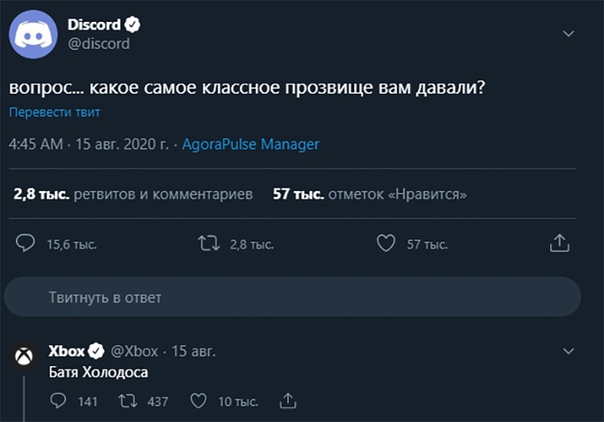Type in the «Твитнуть в ответ» field
This screenshot has width=604, height=422.
click(290, 297)
